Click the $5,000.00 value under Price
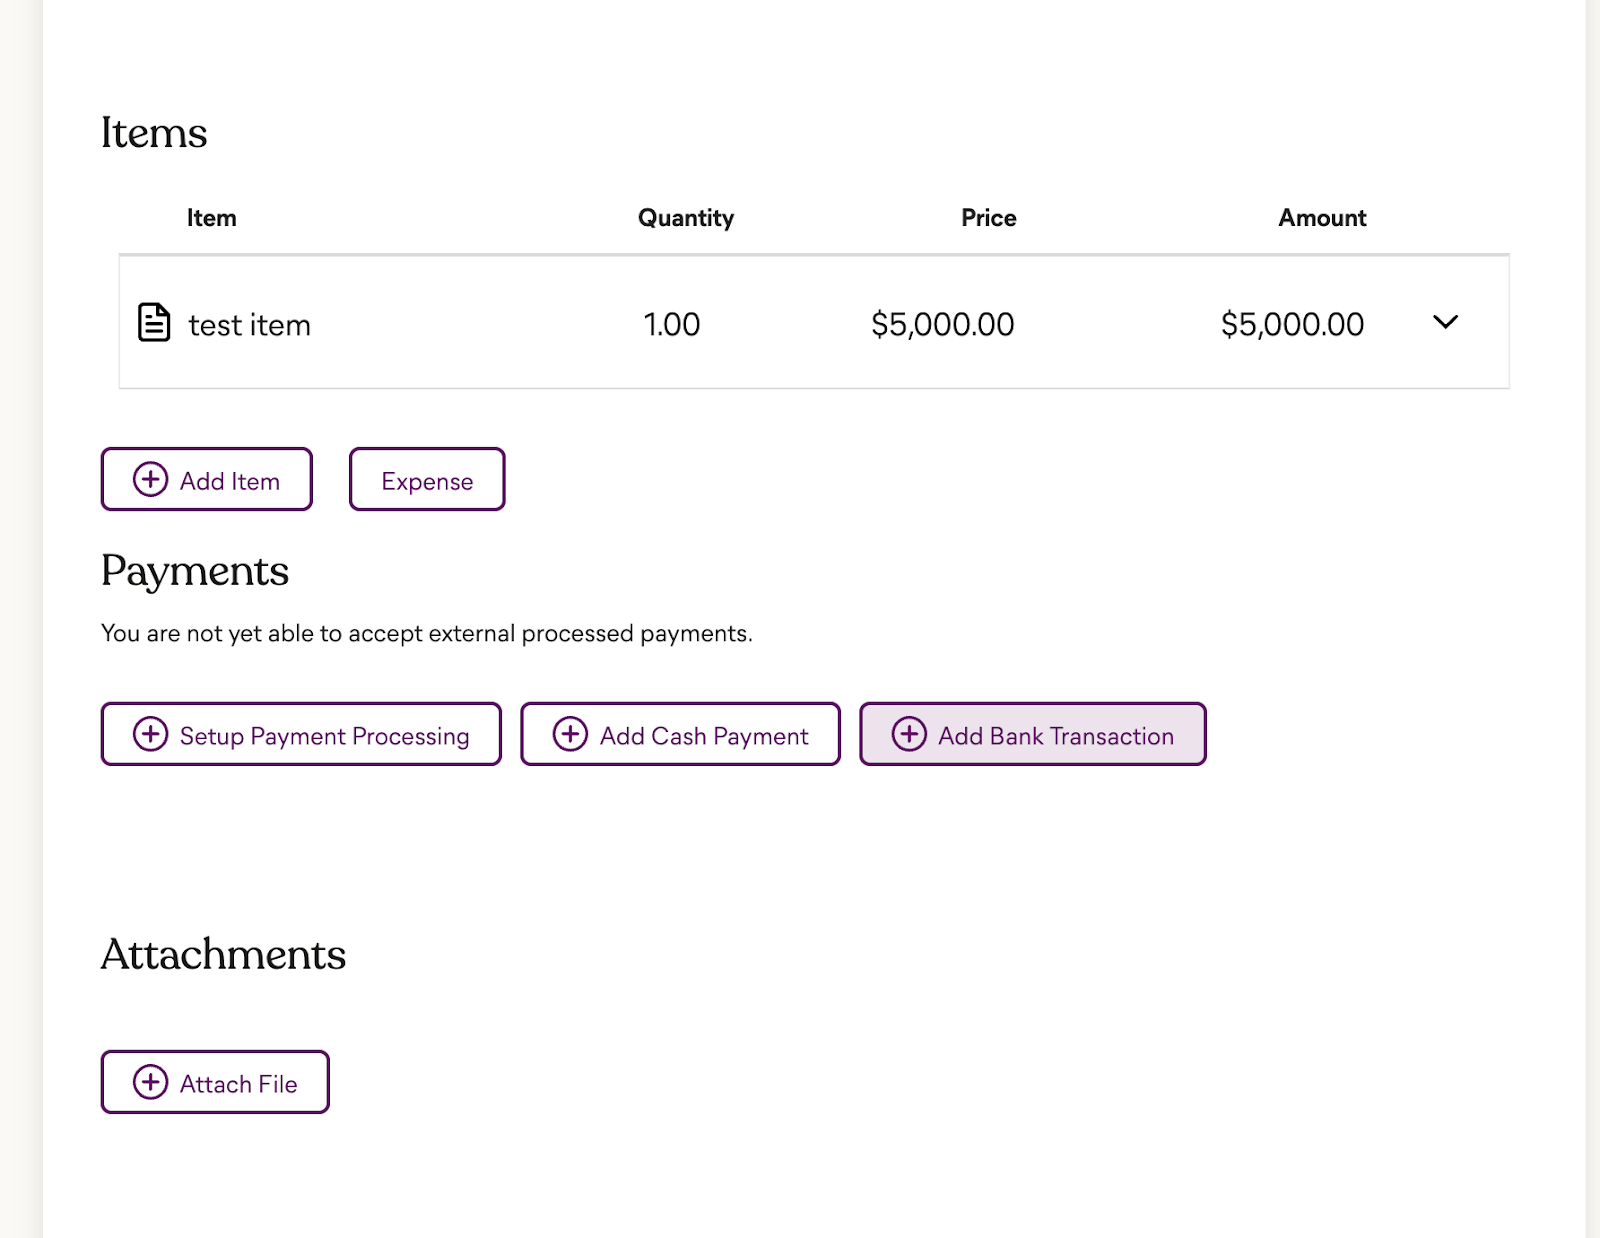The image size is (1600, 1238). click(x=942, y=324)
